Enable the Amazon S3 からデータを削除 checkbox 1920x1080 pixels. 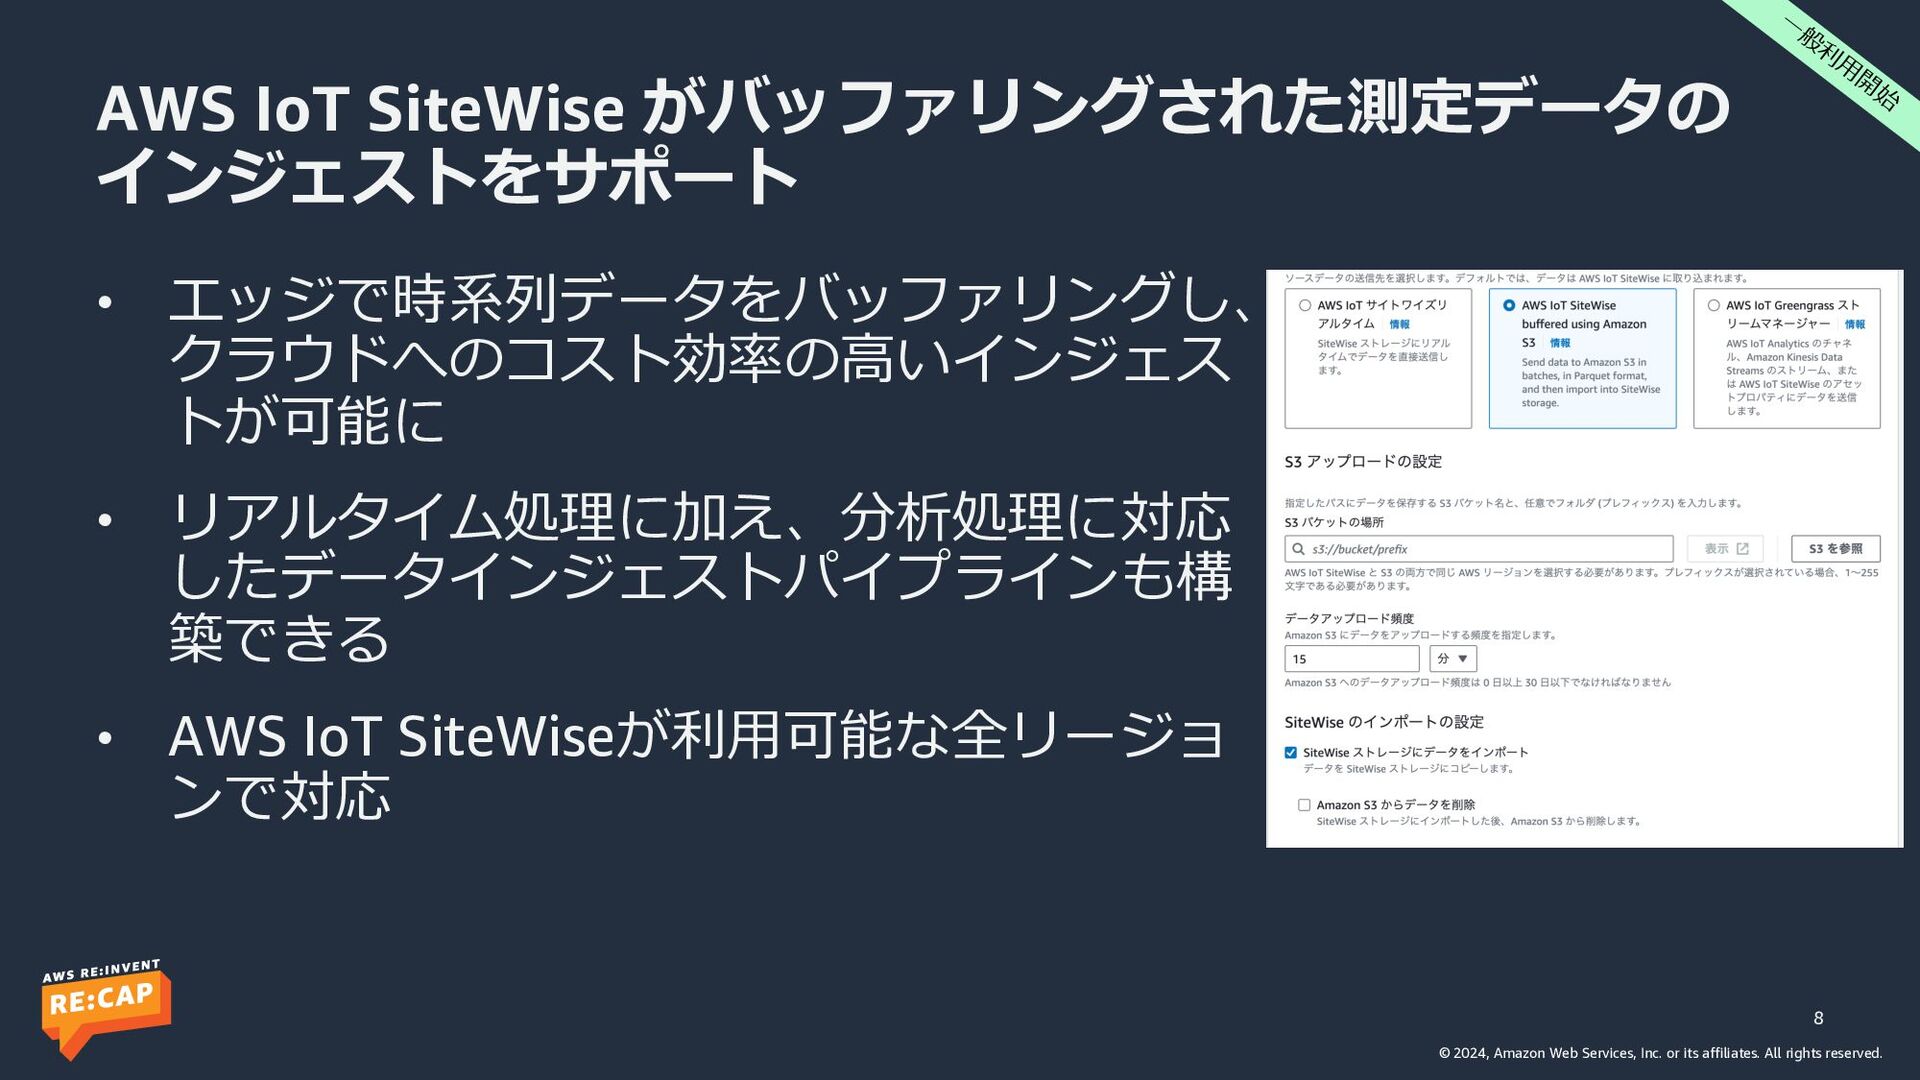point(1304,805)
